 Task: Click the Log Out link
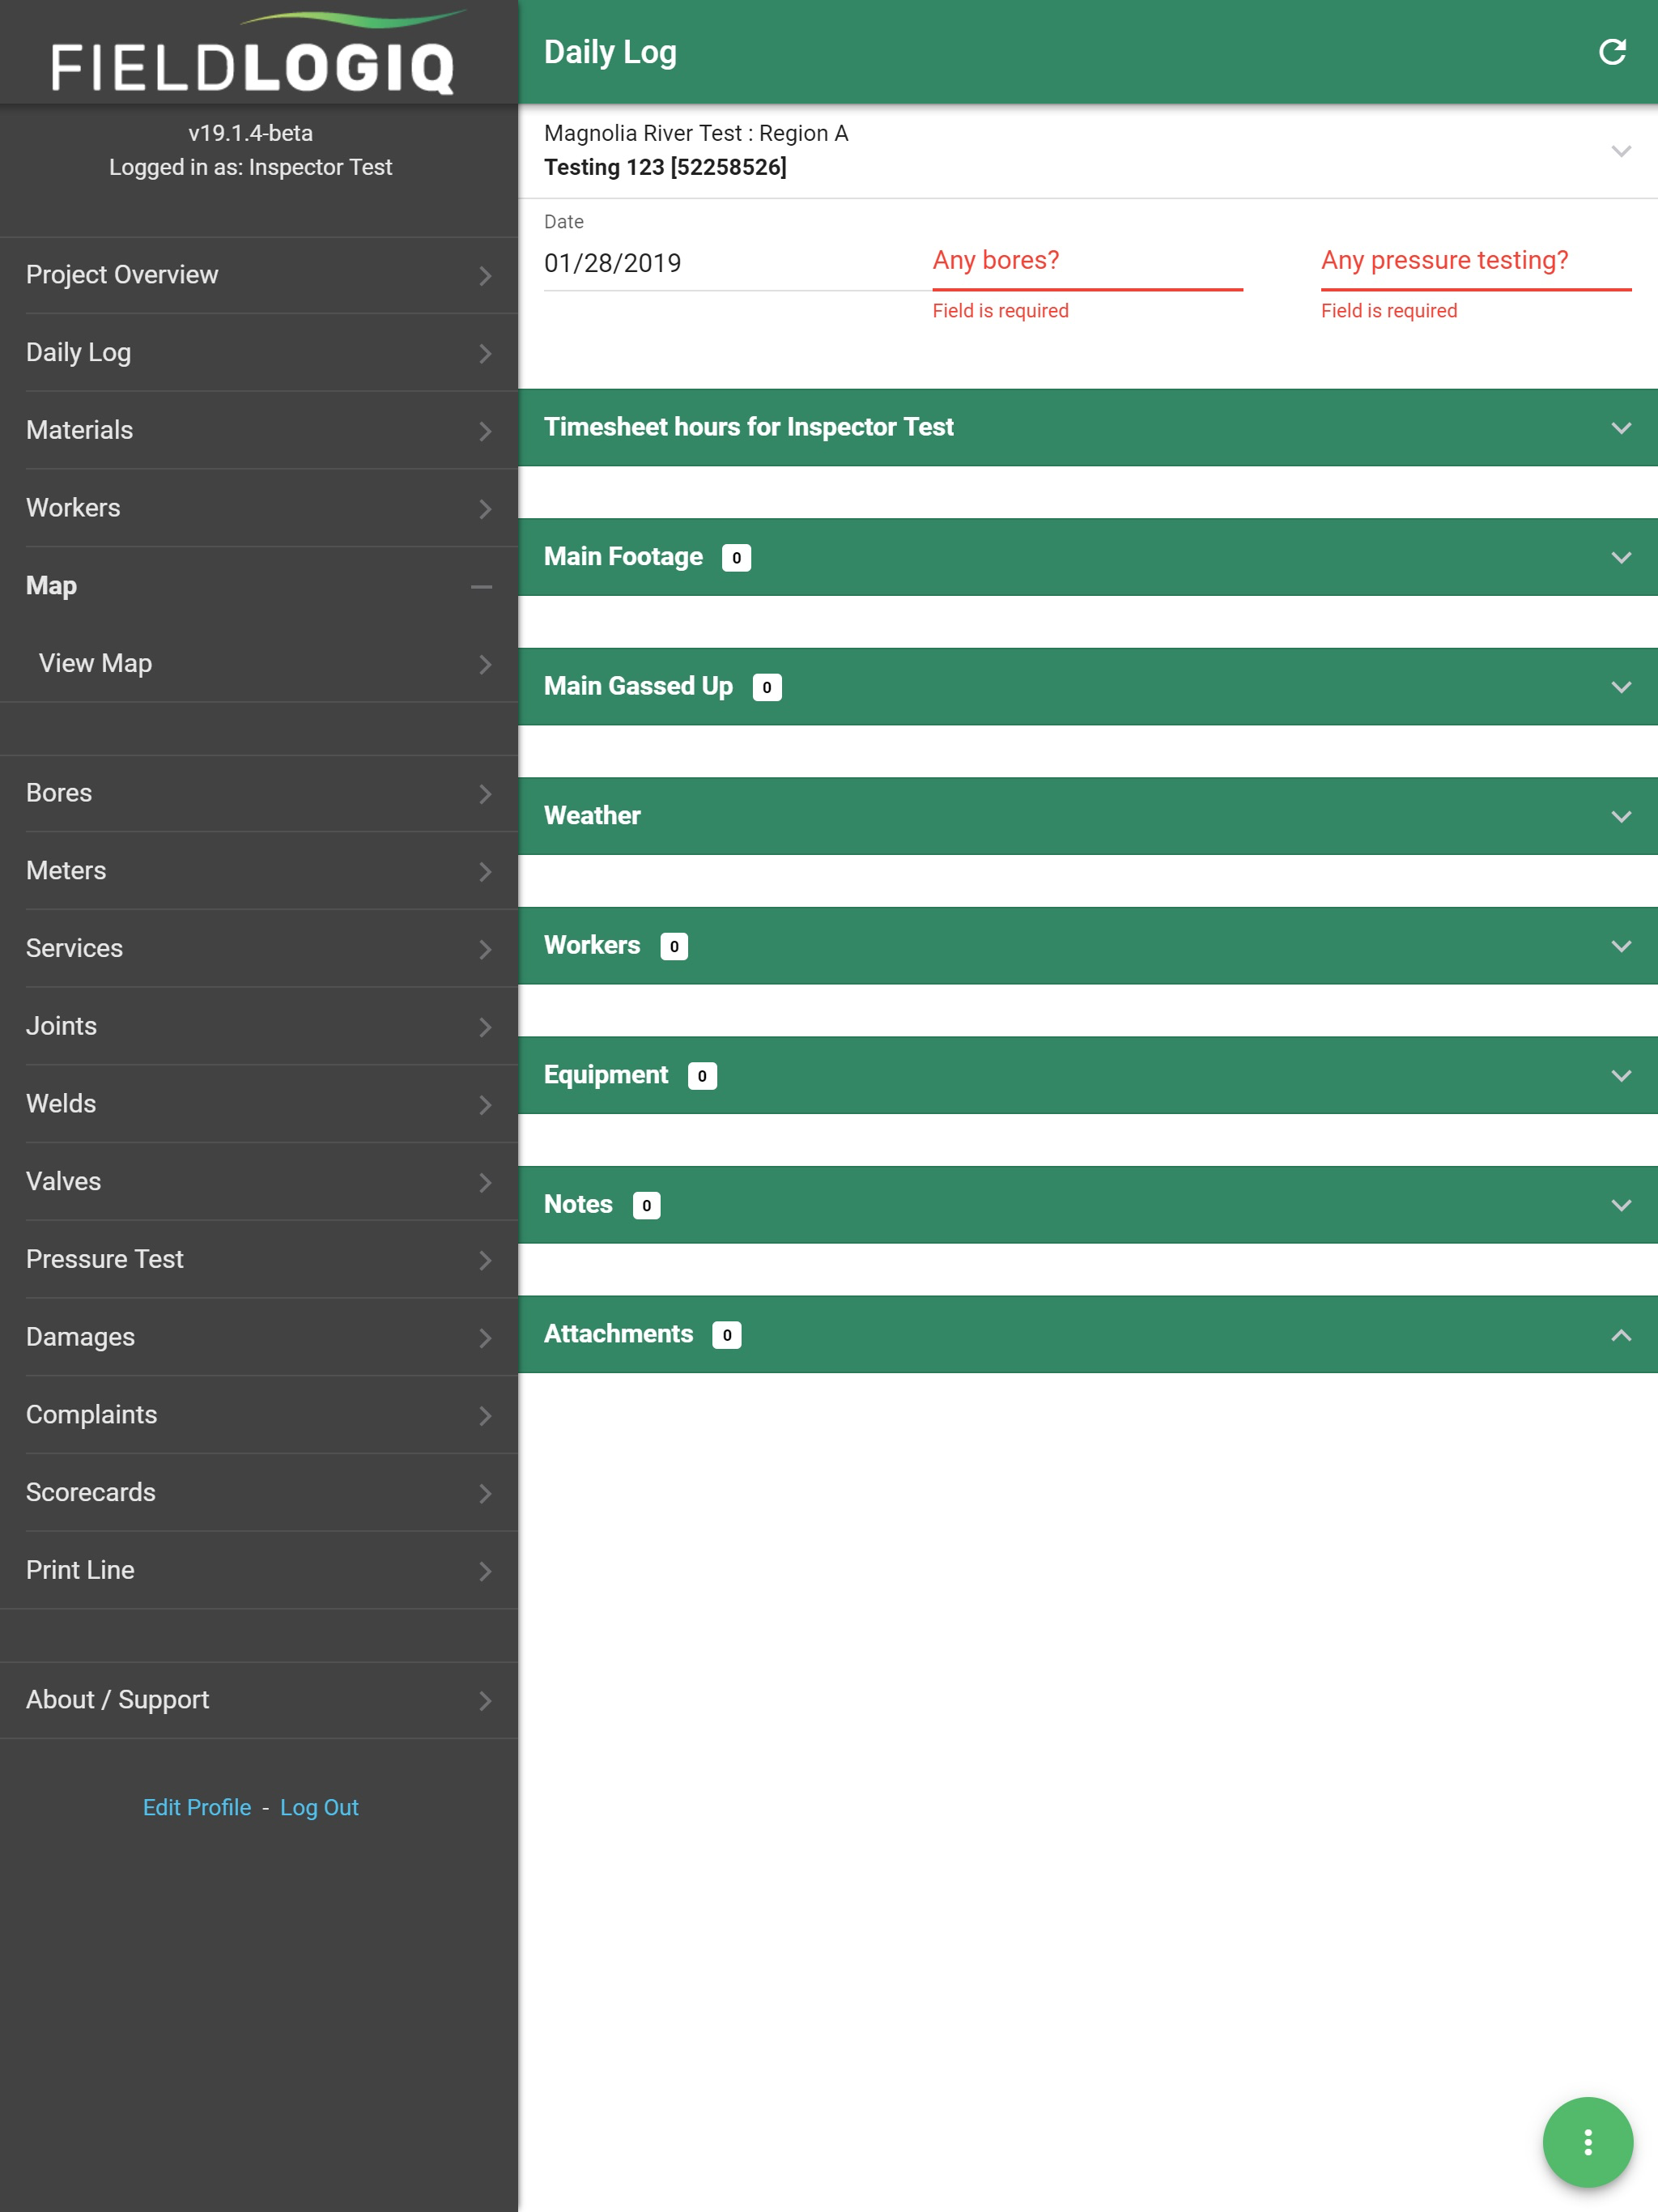coord(319,1808)
